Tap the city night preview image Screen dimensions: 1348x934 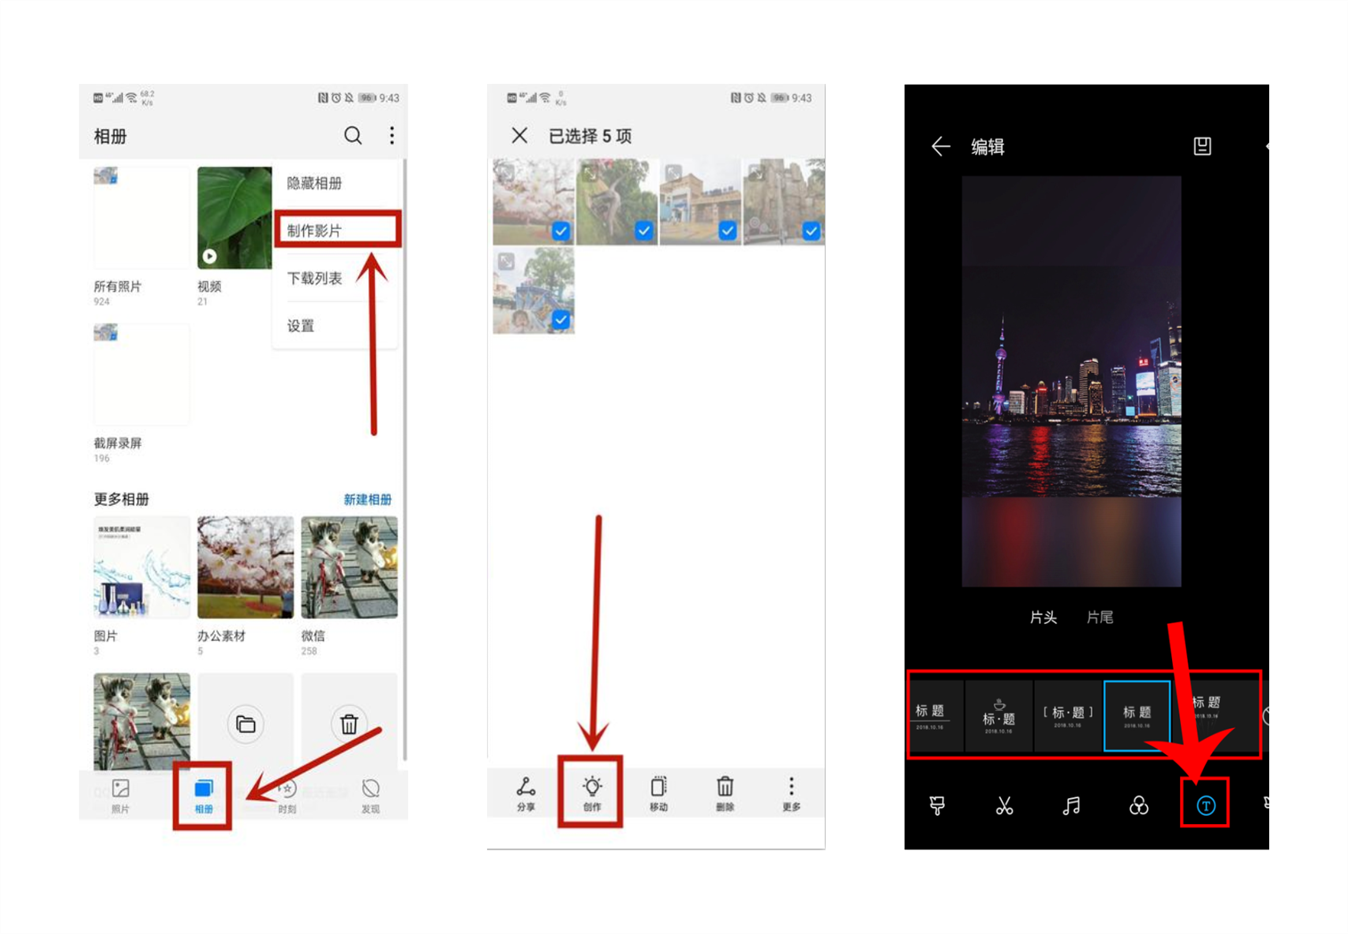point(1071,381)
